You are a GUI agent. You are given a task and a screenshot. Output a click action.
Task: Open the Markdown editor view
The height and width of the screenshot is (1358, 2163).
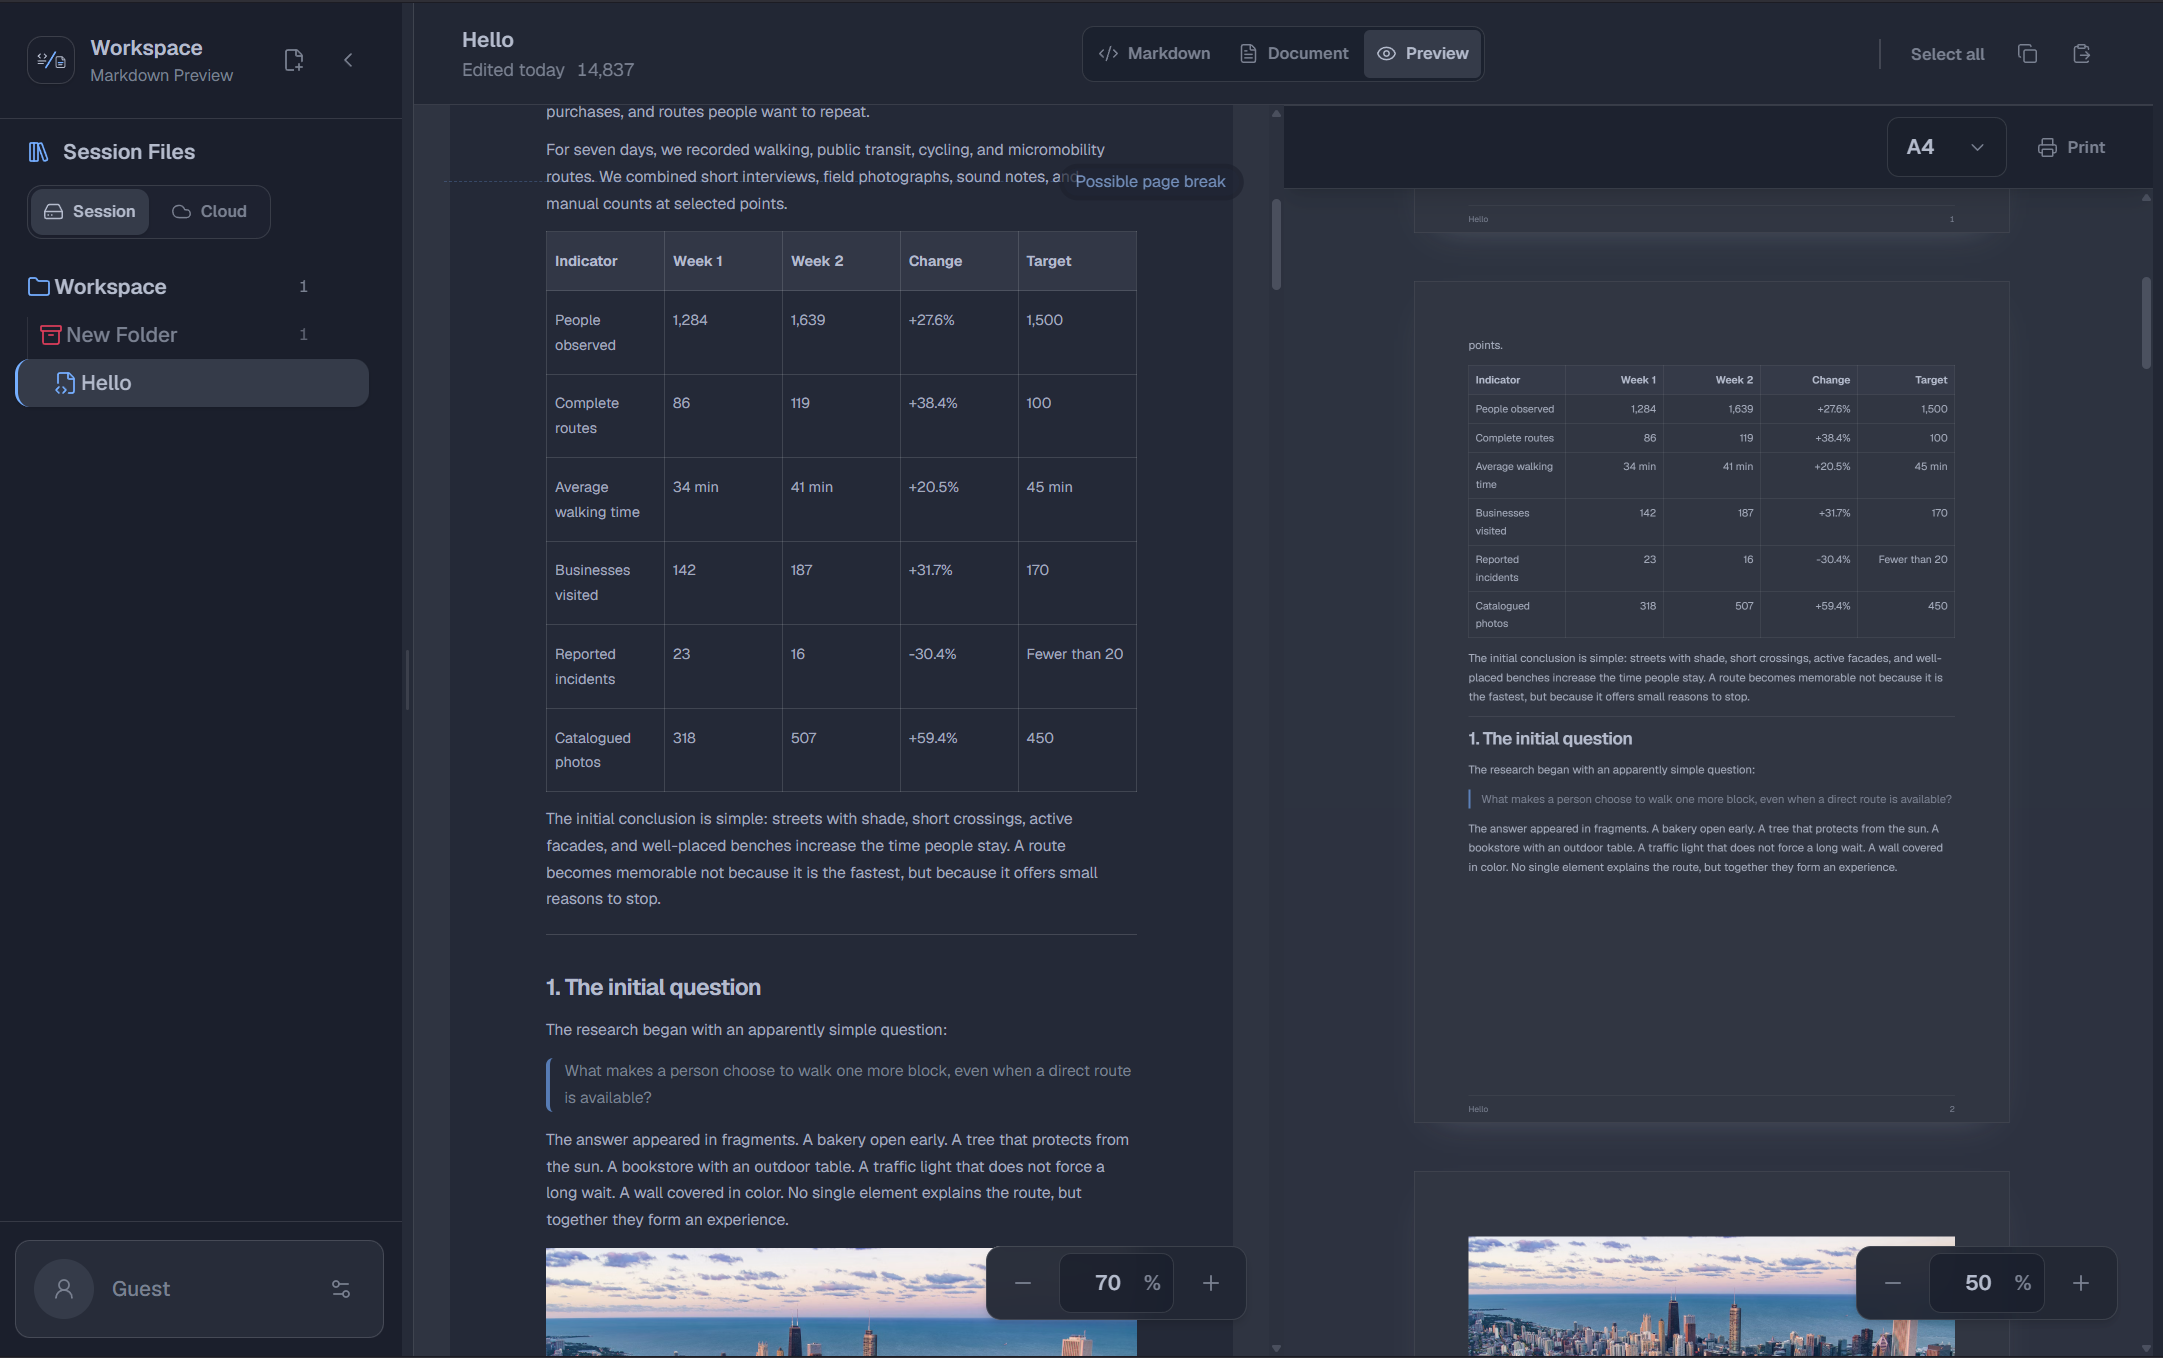(1154, 54)
